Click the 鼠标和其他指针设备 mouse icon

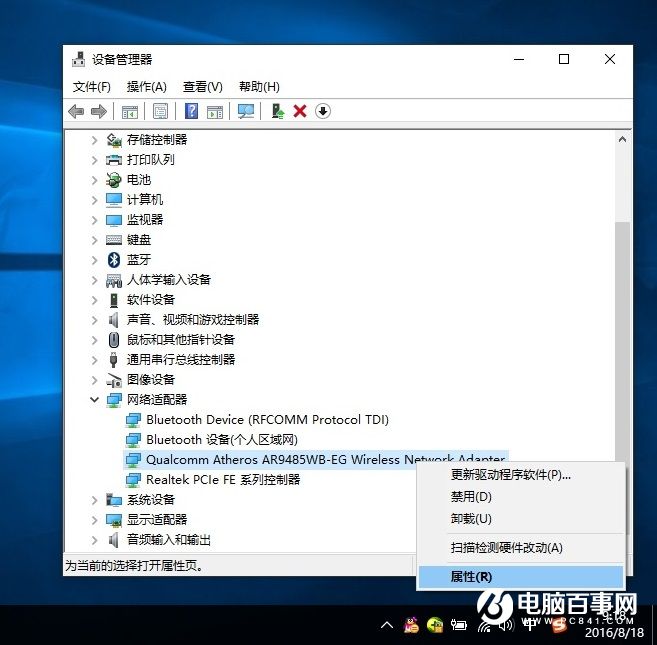(114, 340)
